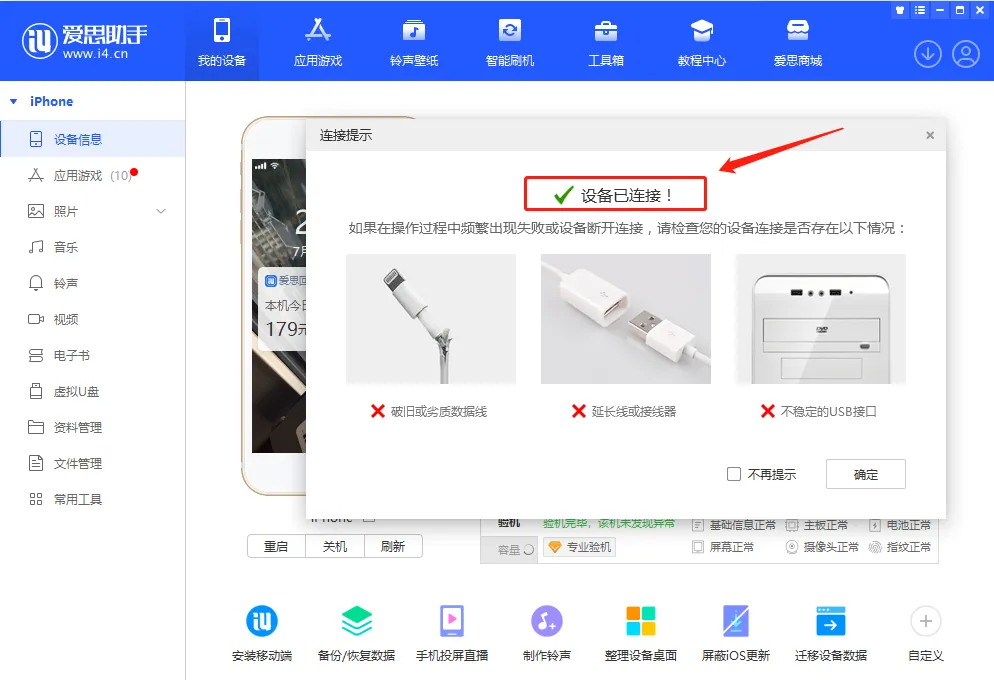This screenshot has width=994, height=680.
Task: Click the 确定 button
Action: 865,474
